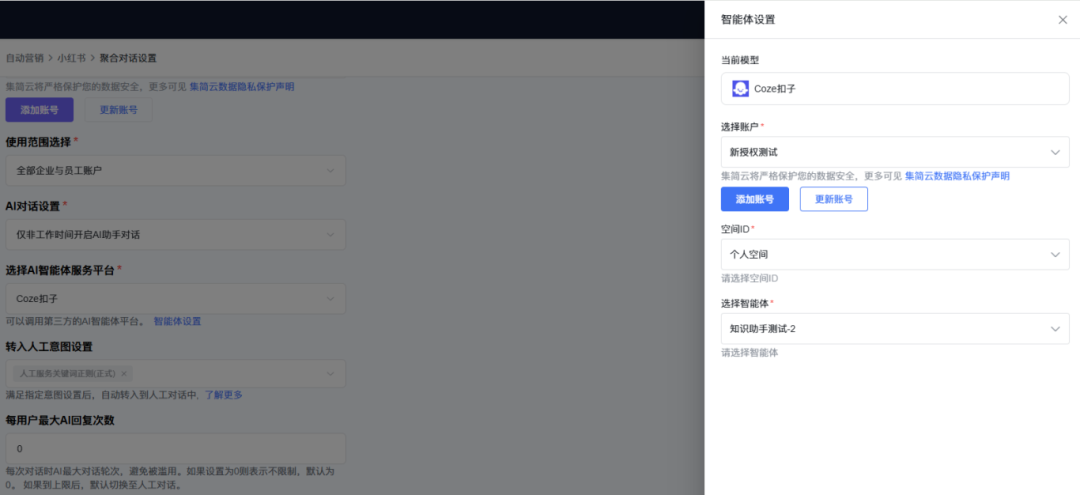1080x495 pixels.
Task: Click the 每用户最大AI回复次数 input field
Action: [x=175, y=448]
